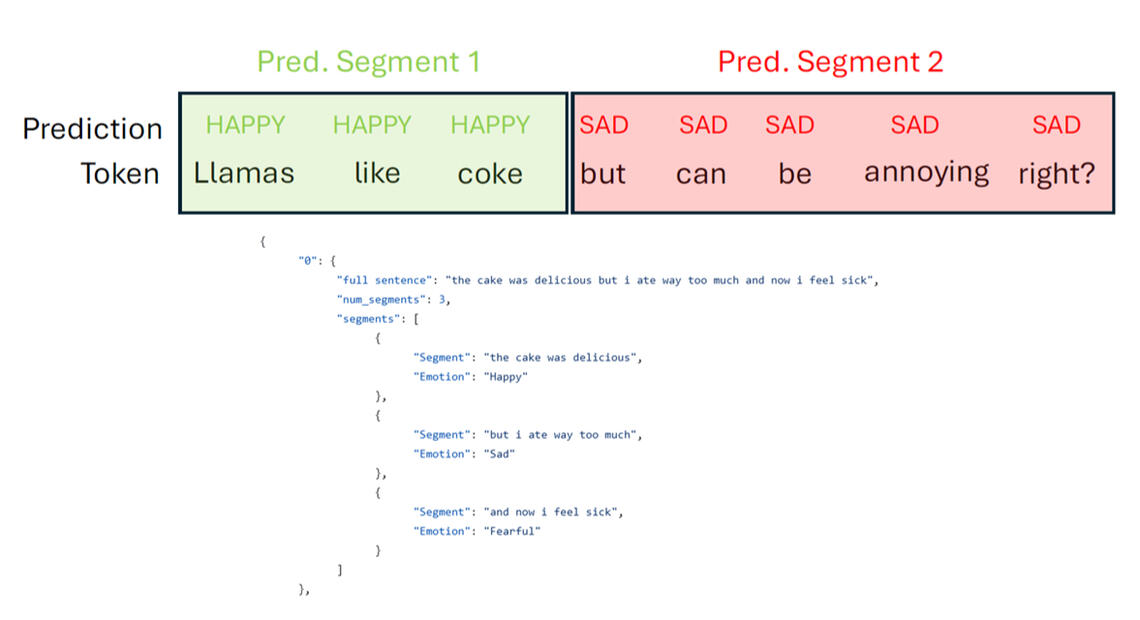
Task: Click the 'Prediction' row label
Action: [x=92, y=129]
